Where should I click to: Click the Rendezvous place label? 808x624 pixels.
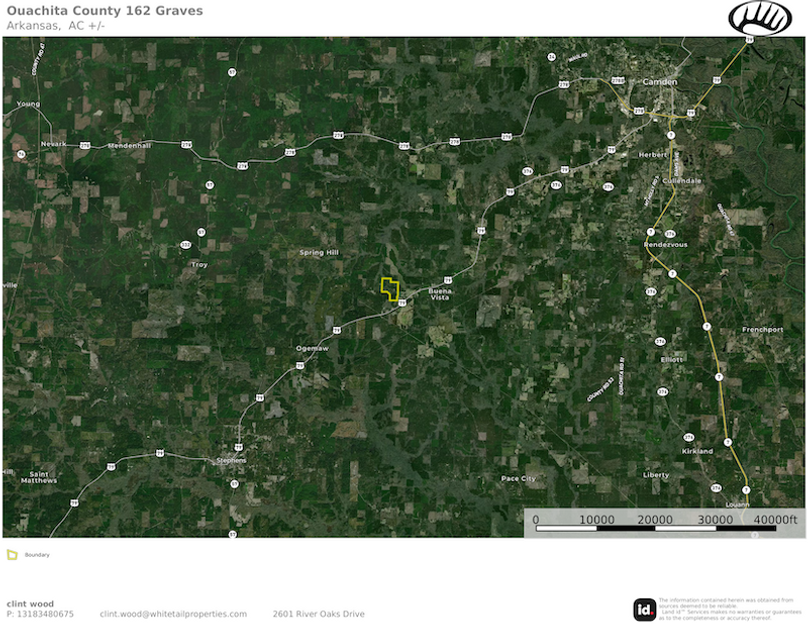[x=666, y=245]
